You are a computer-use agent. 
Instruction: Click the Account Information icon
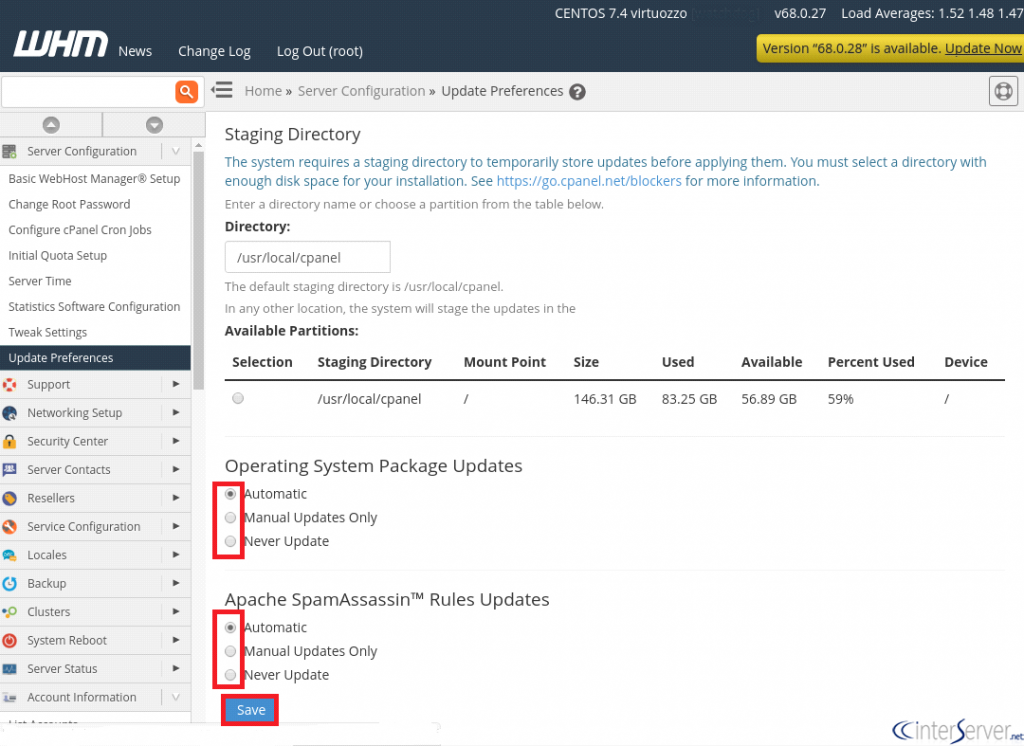tap(10, 698)
